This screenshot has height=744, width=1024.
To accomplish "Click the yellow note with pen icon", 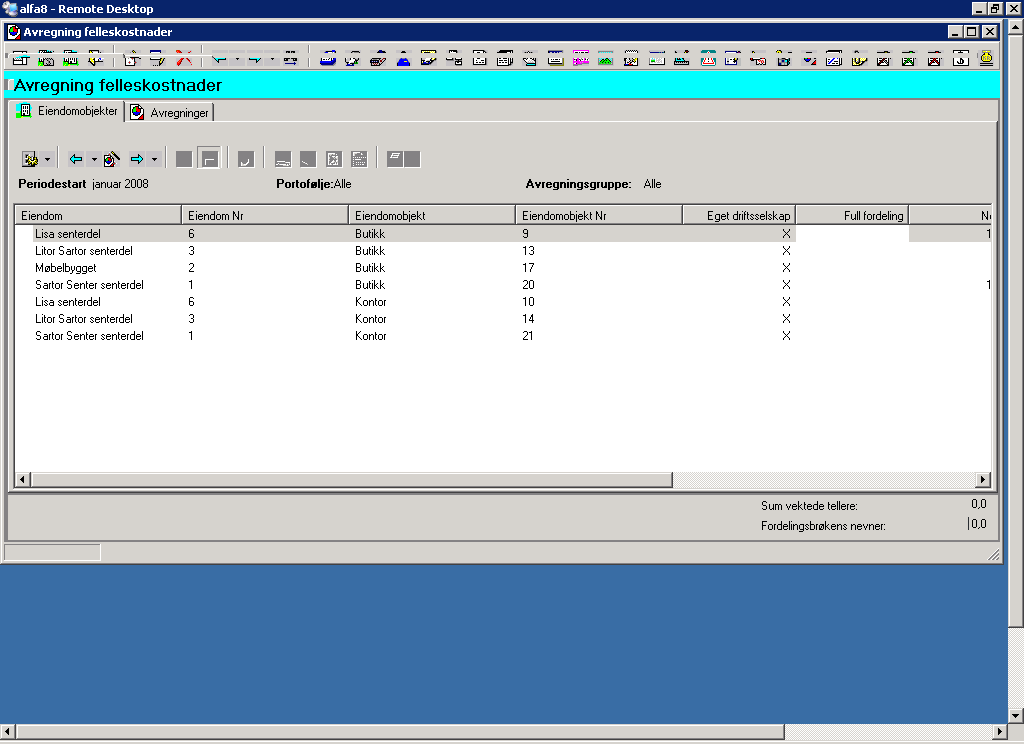I will [428, 59].
